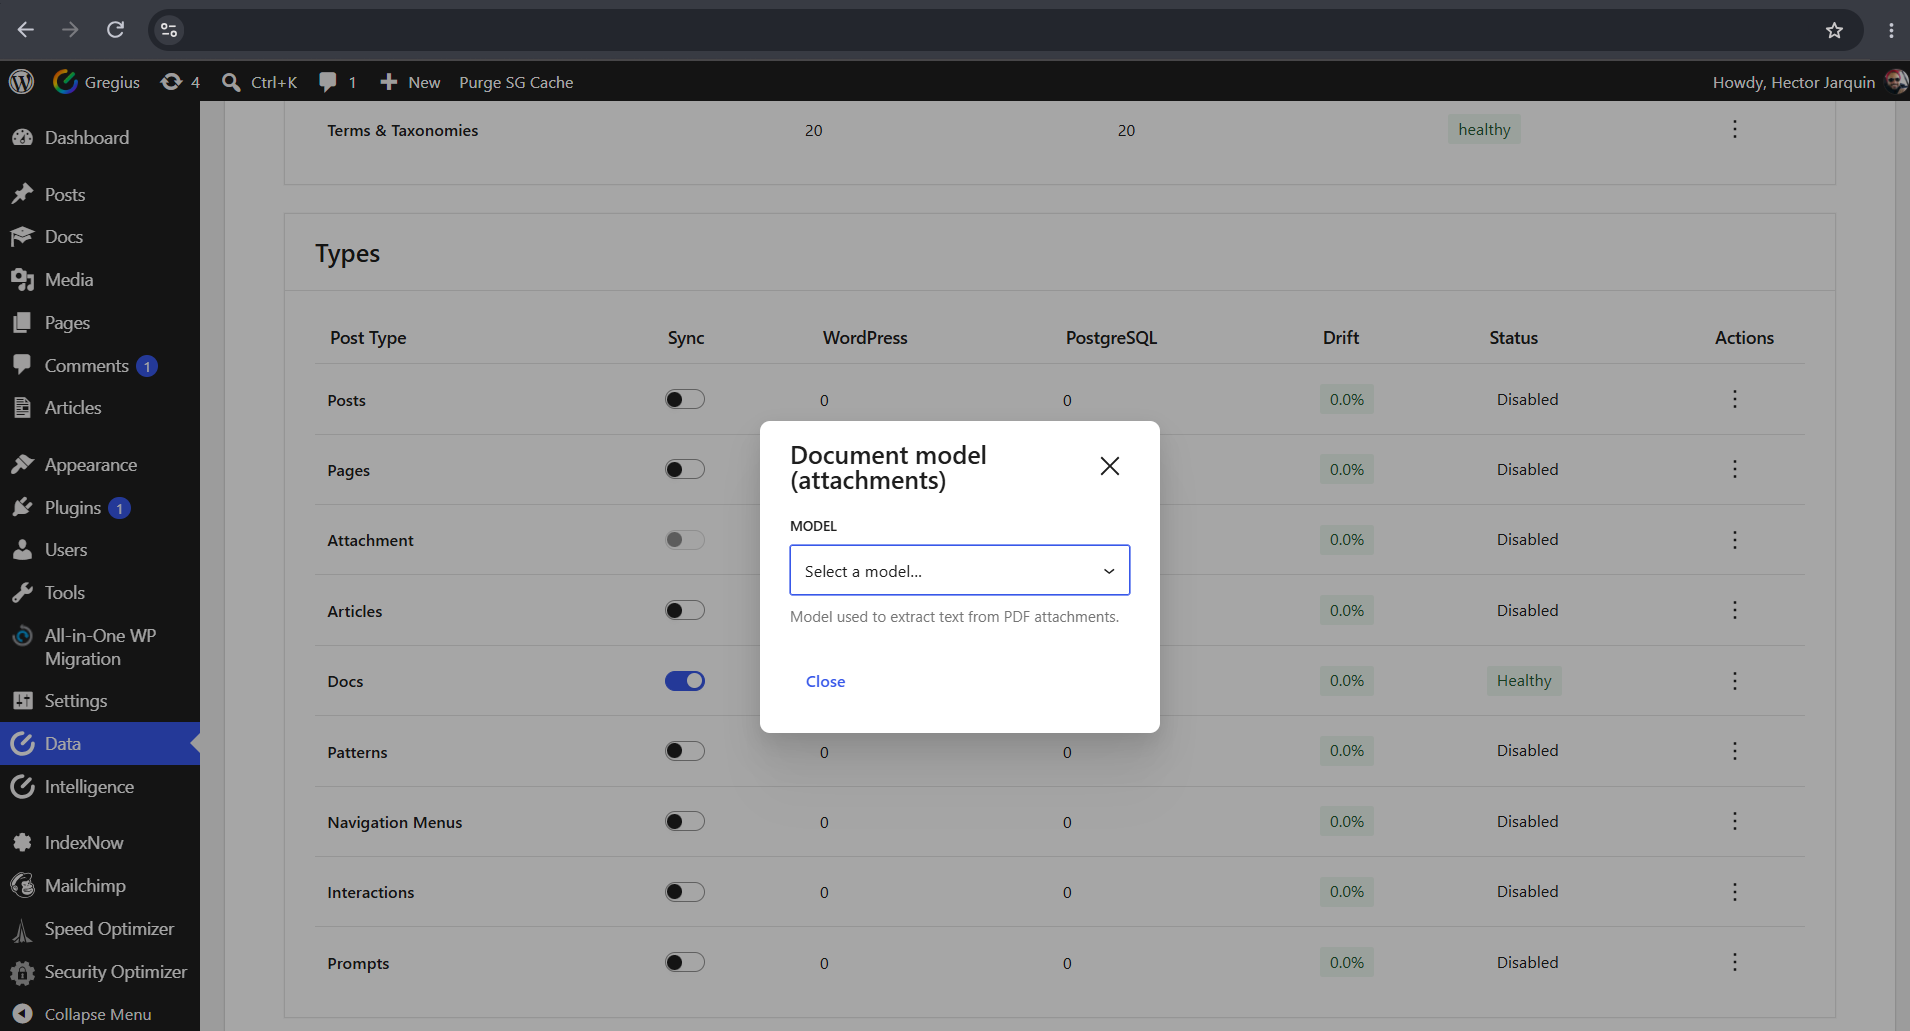Open comments bubble in admin bar

pyautogui.click(x=337, y=82)
